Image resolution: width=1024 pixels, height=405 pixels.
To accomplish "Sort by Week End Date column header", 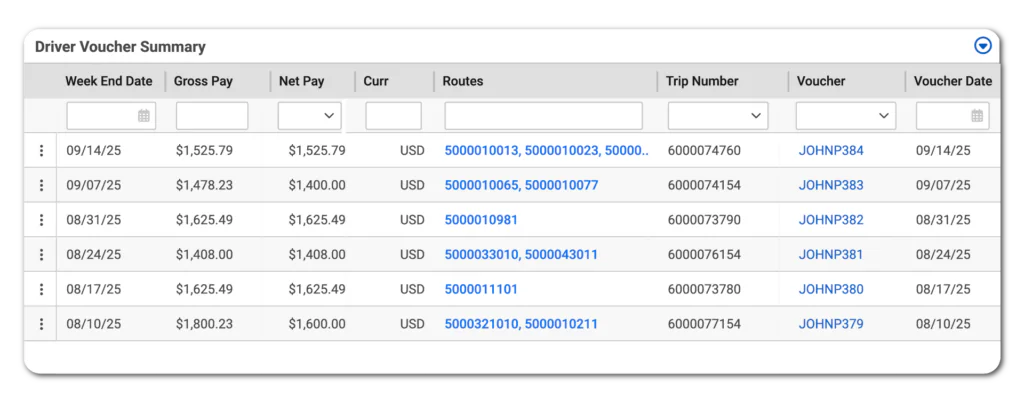I will click(108, 82).
